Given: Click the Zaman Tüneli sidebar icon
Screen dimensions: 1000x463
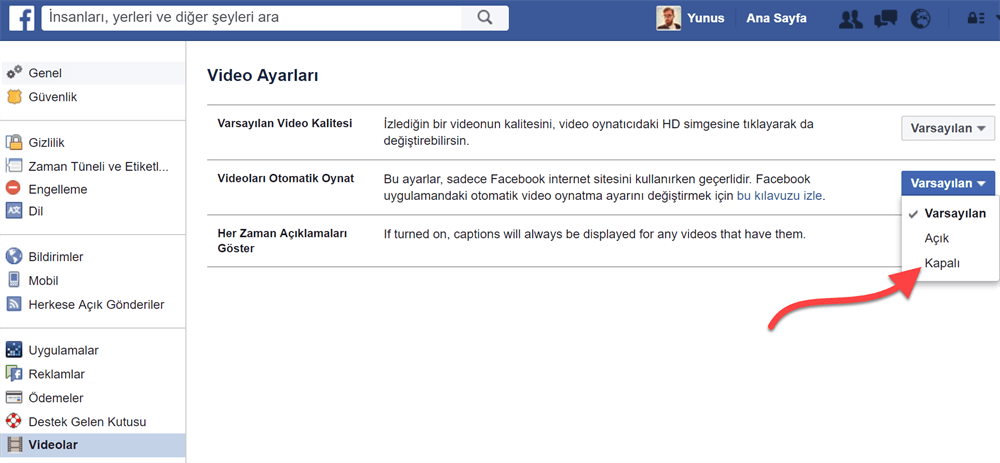Looking at the screenshot, I should 14,166.
